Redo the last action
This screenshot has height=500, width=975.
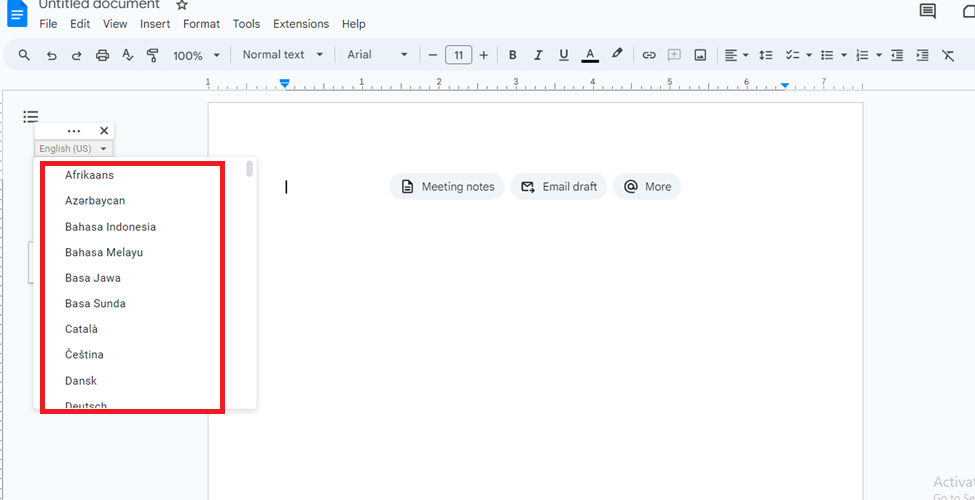(x=76, y=55)
